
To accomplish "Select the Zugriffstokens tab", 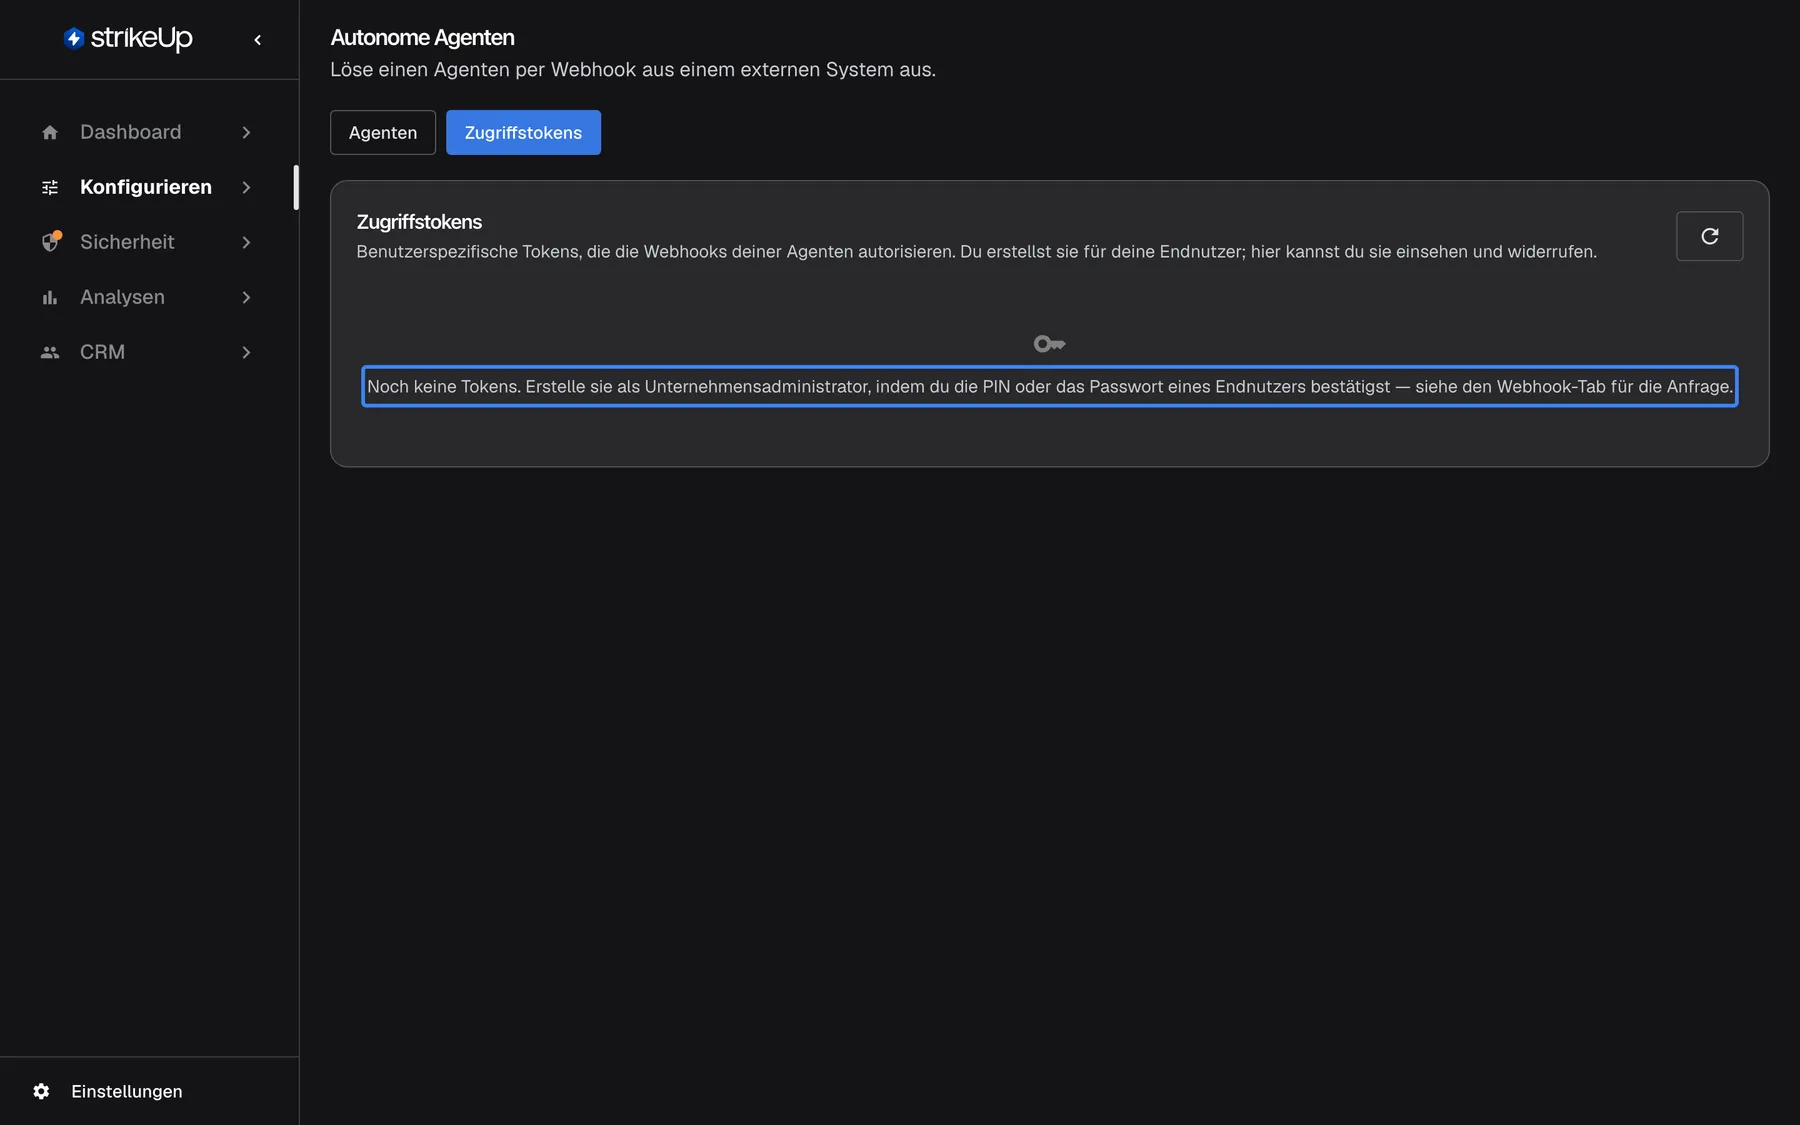I will click(x=523, y=132).
